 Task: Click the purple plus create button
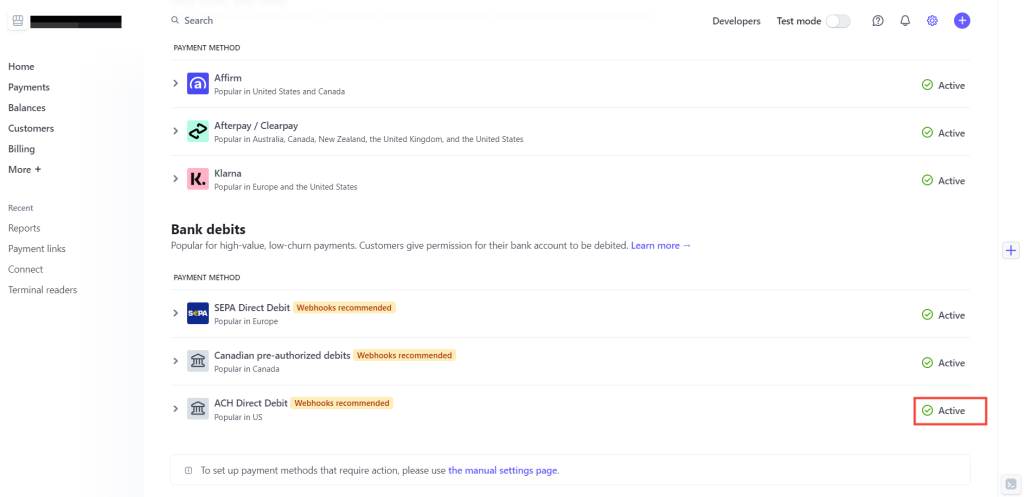click(962, 21)
